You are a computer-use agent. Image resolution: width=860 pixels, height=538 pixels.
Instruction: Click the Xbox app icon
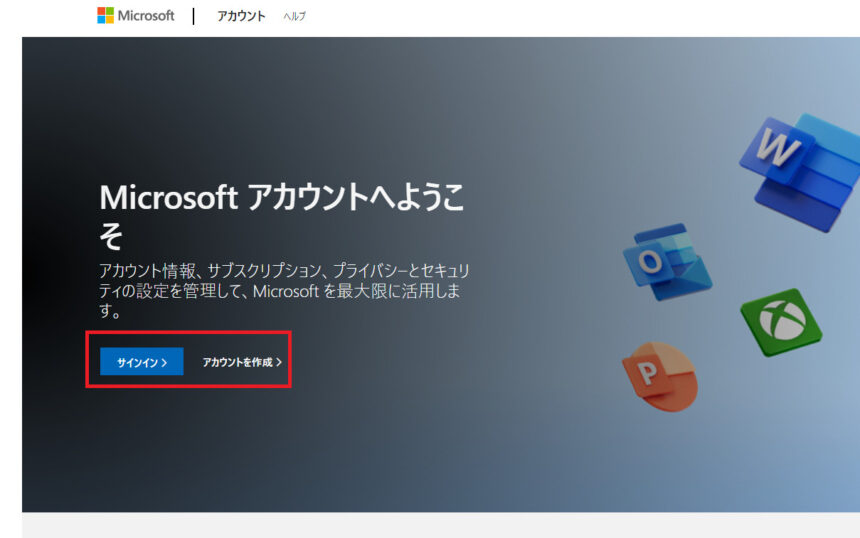(781, 322)
